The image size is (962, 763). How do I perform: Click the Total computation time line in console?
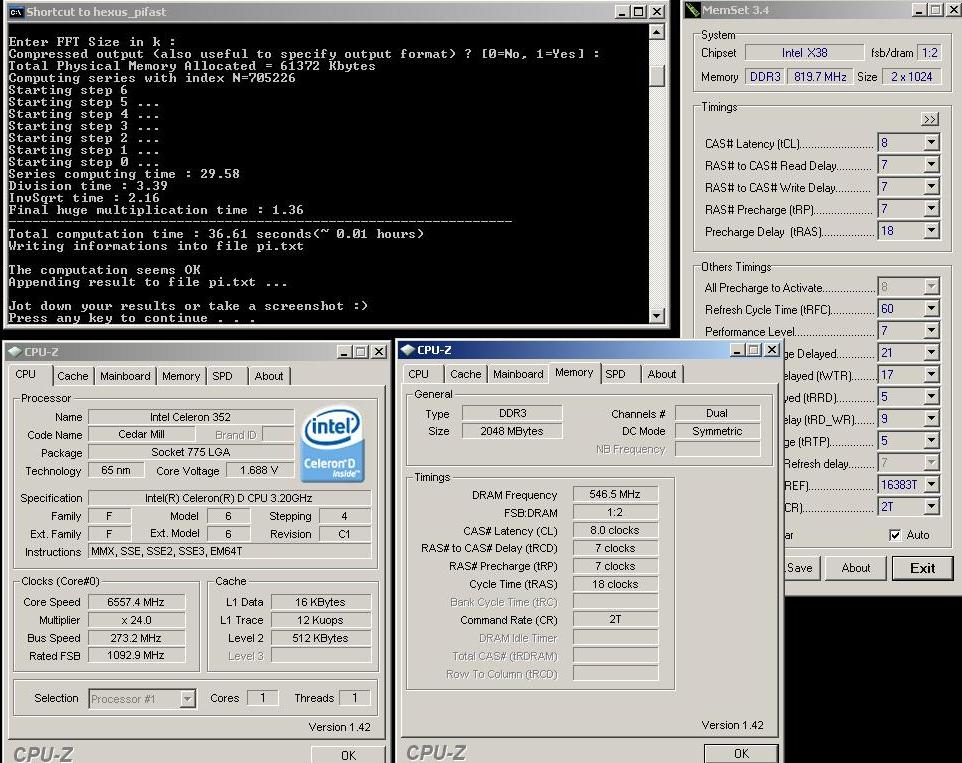(x=216, y=234)
